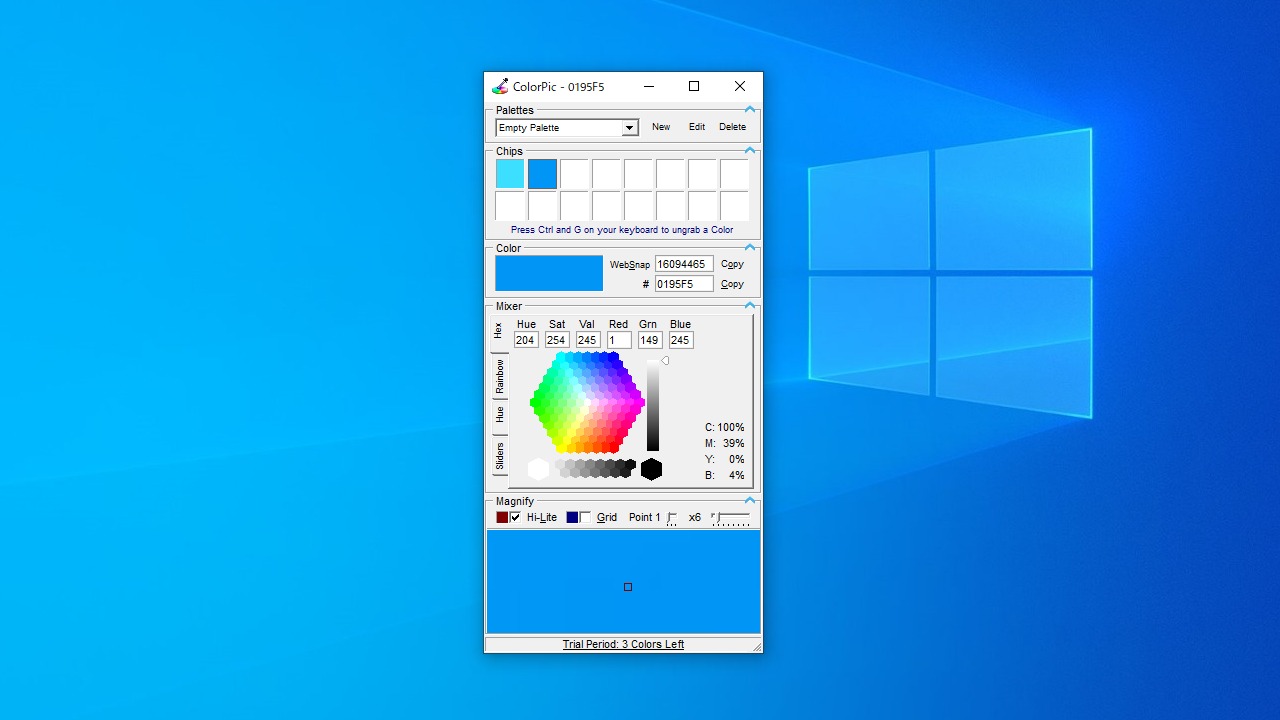Copy the hex color code
Viewport: 1280px width, 720px height.
[x=732, y=284]
